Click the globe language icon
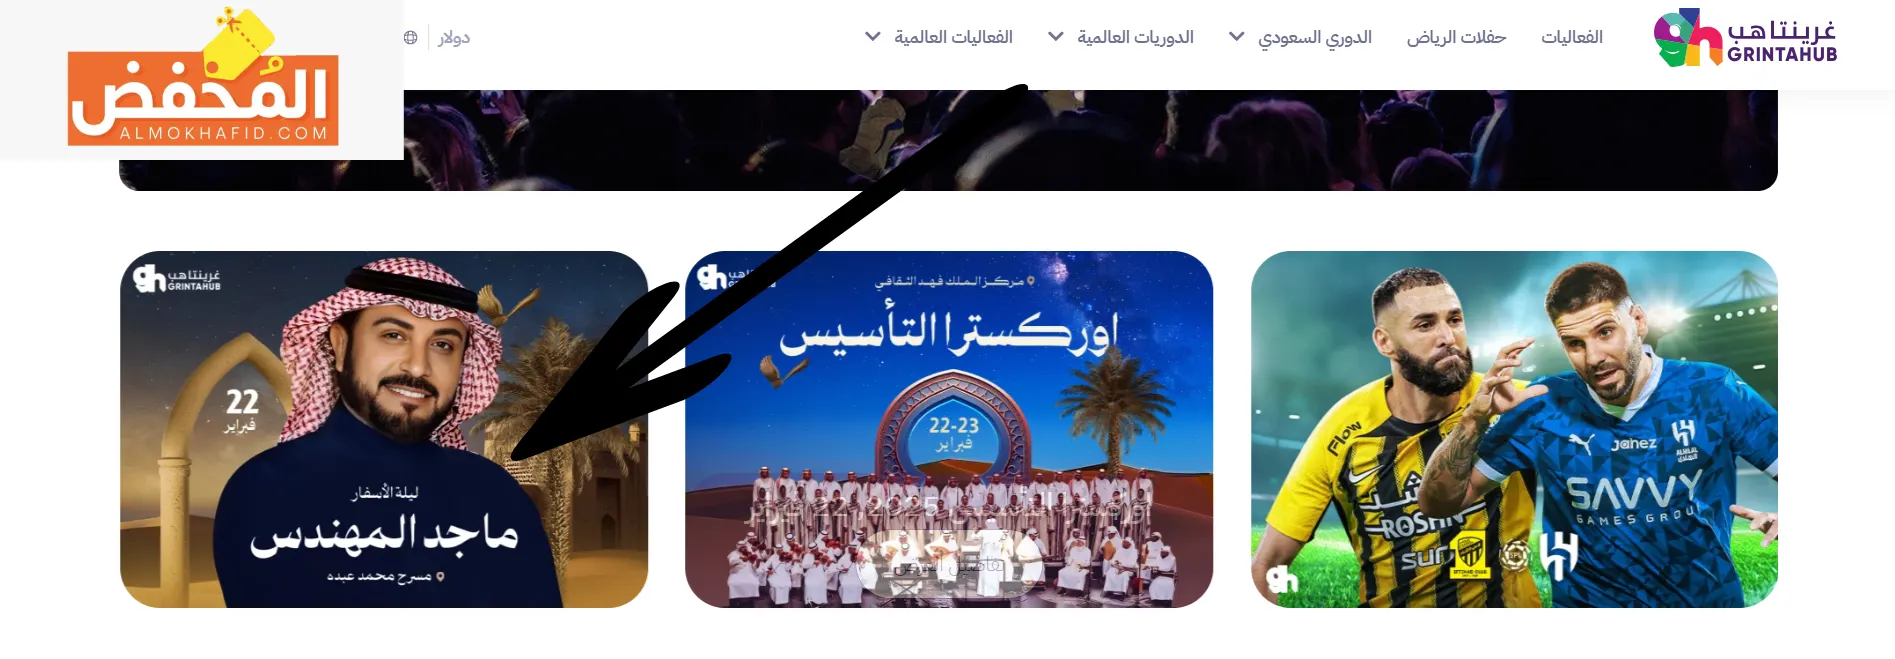1895x659 pixels. pos(410,37)
